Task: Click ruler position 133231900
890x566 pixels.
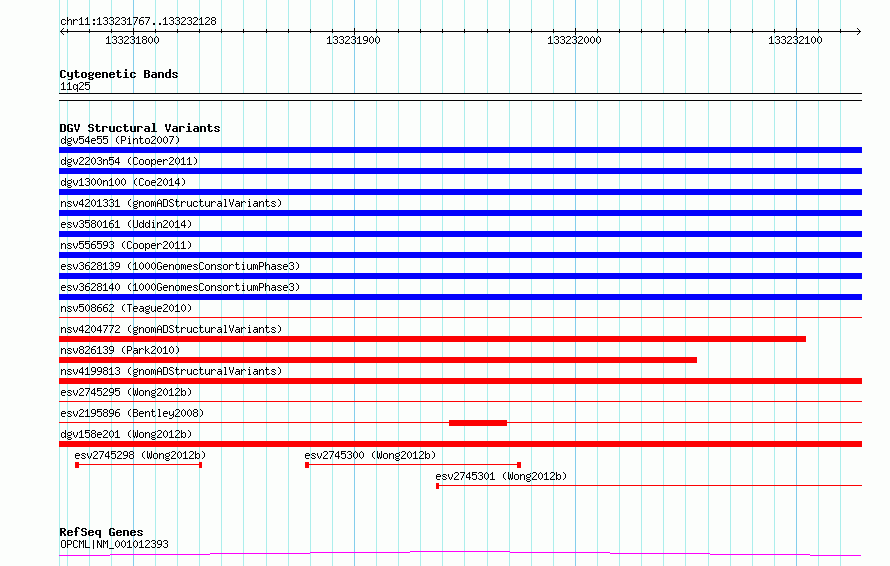Action: [353, 40]
